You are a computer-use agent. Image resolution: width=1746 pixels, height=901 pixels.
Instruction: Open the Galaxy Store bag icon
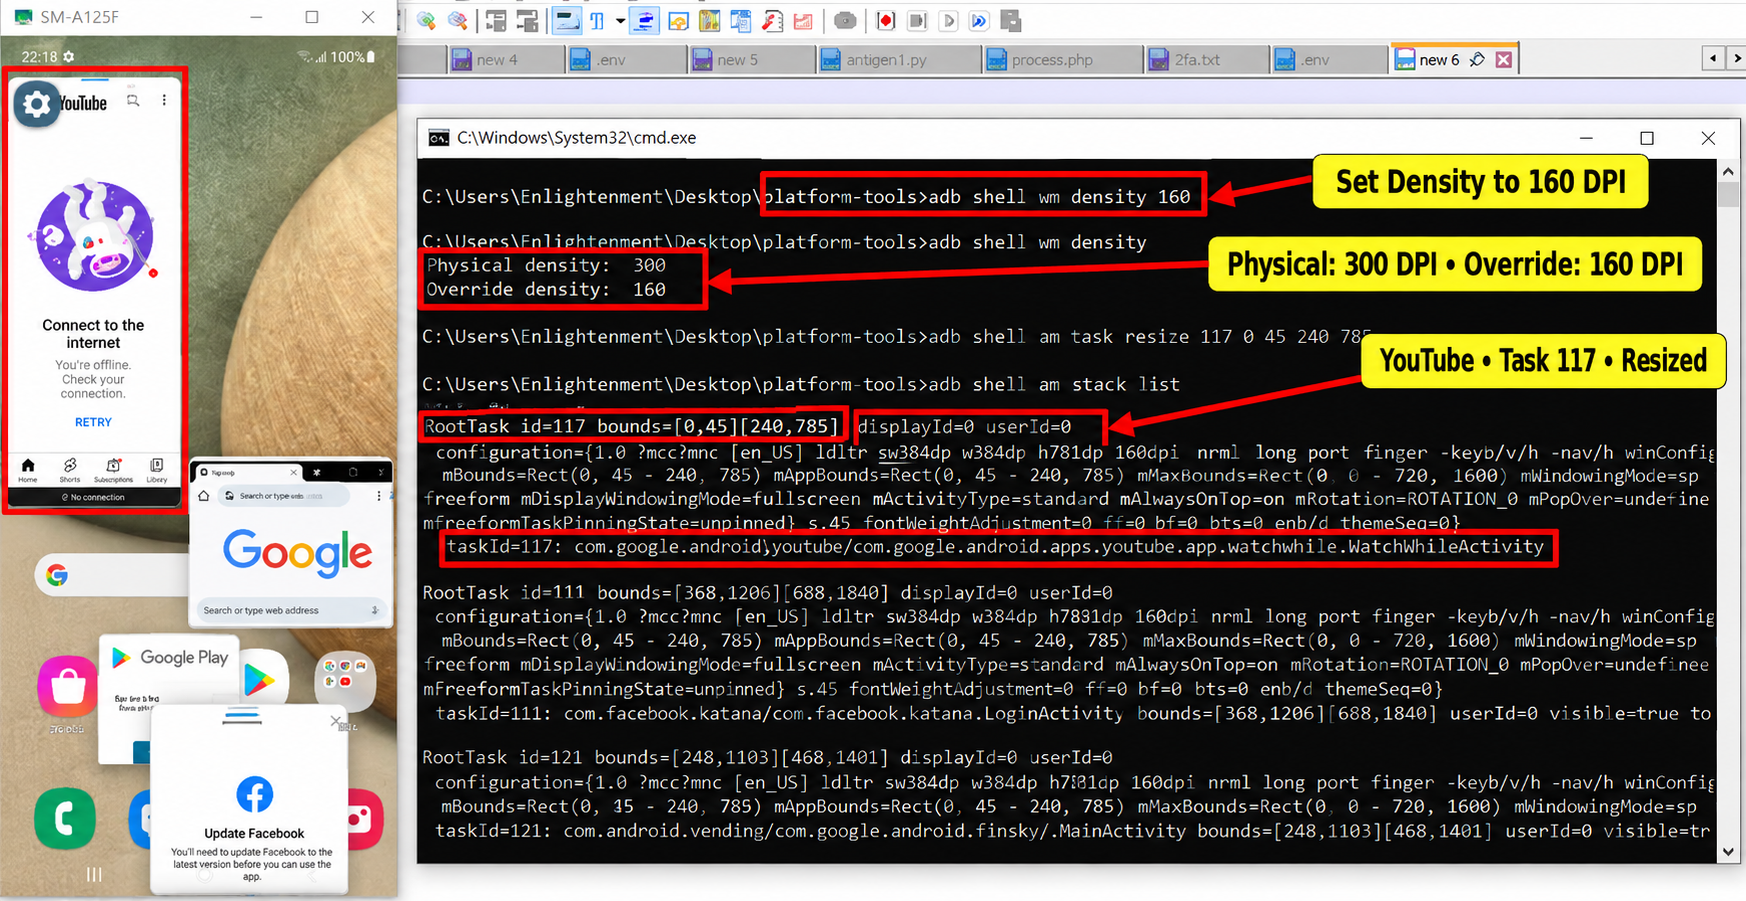pyautogui.click(x=68, y=686)
